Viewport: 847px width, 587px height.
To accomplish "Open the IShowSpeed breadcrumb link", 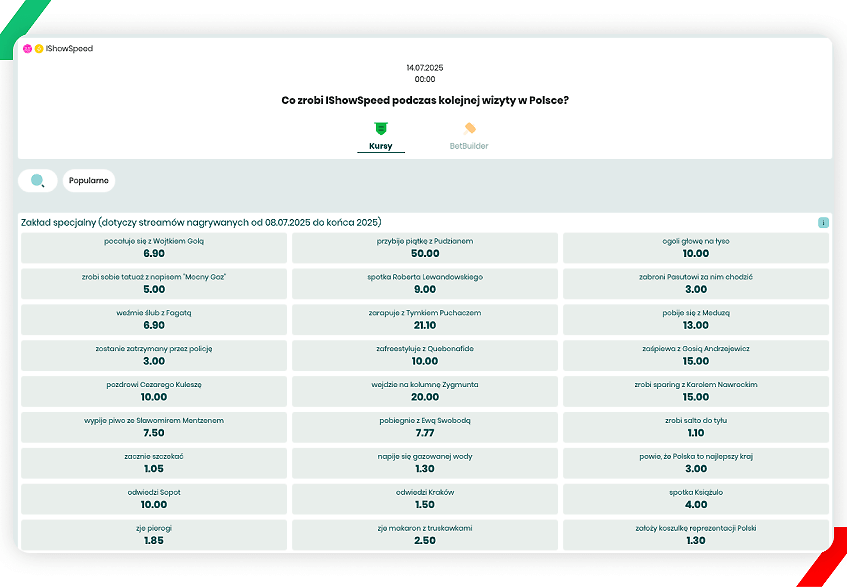I will (x=69, y=49).
